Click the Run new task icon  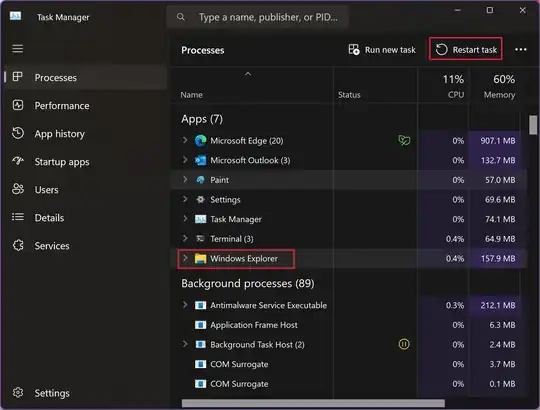click(354, 50)
